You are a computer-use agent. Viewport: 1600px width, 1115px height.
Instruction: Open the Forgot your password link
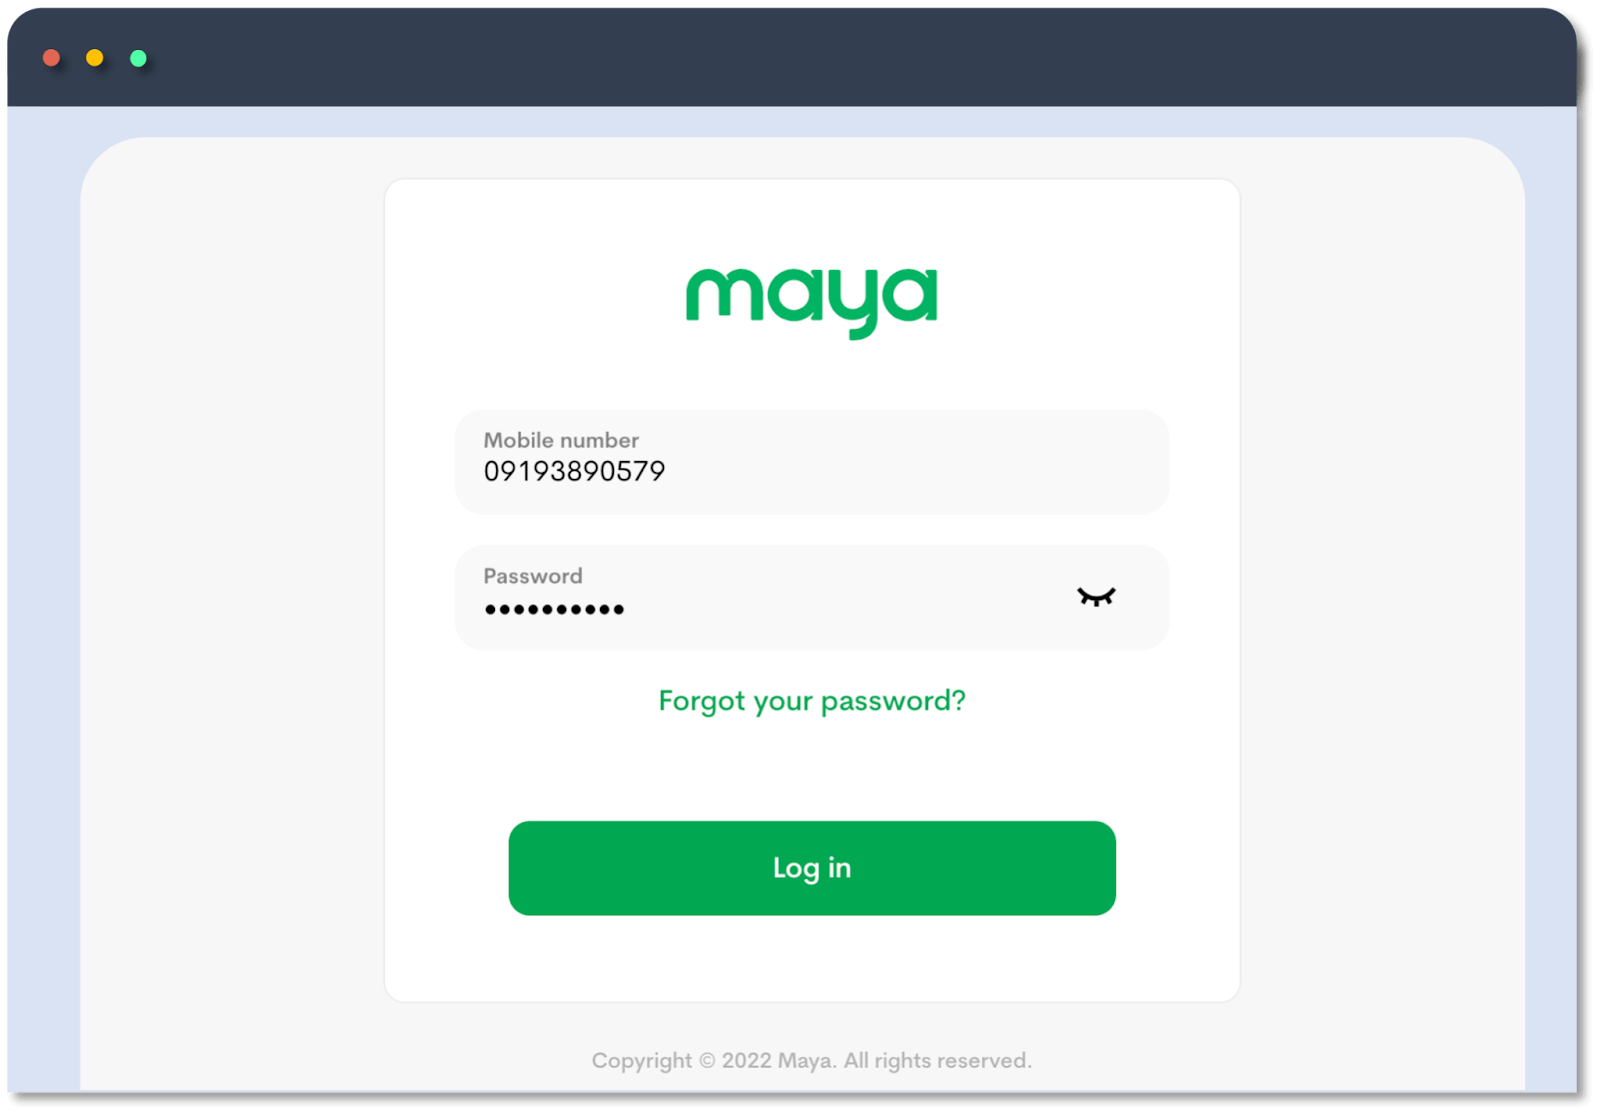pos(811,700)
